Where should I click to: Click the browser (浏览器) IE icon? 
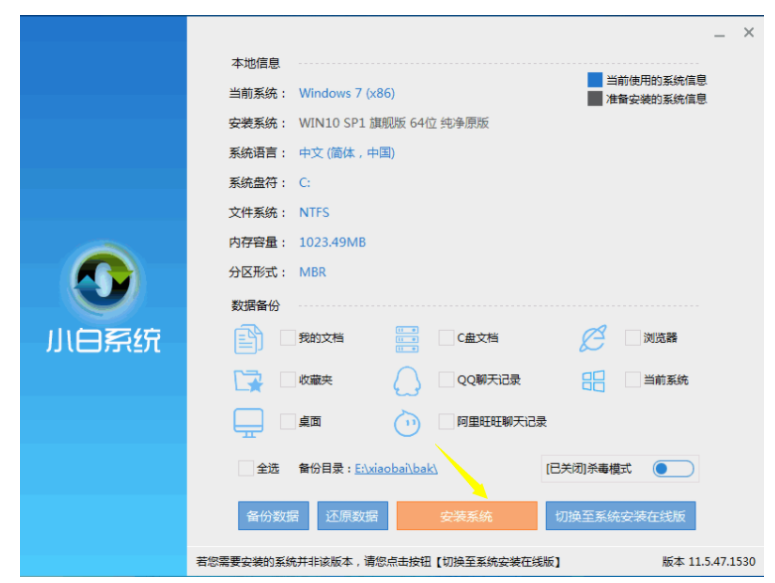(x=592, y=339)
